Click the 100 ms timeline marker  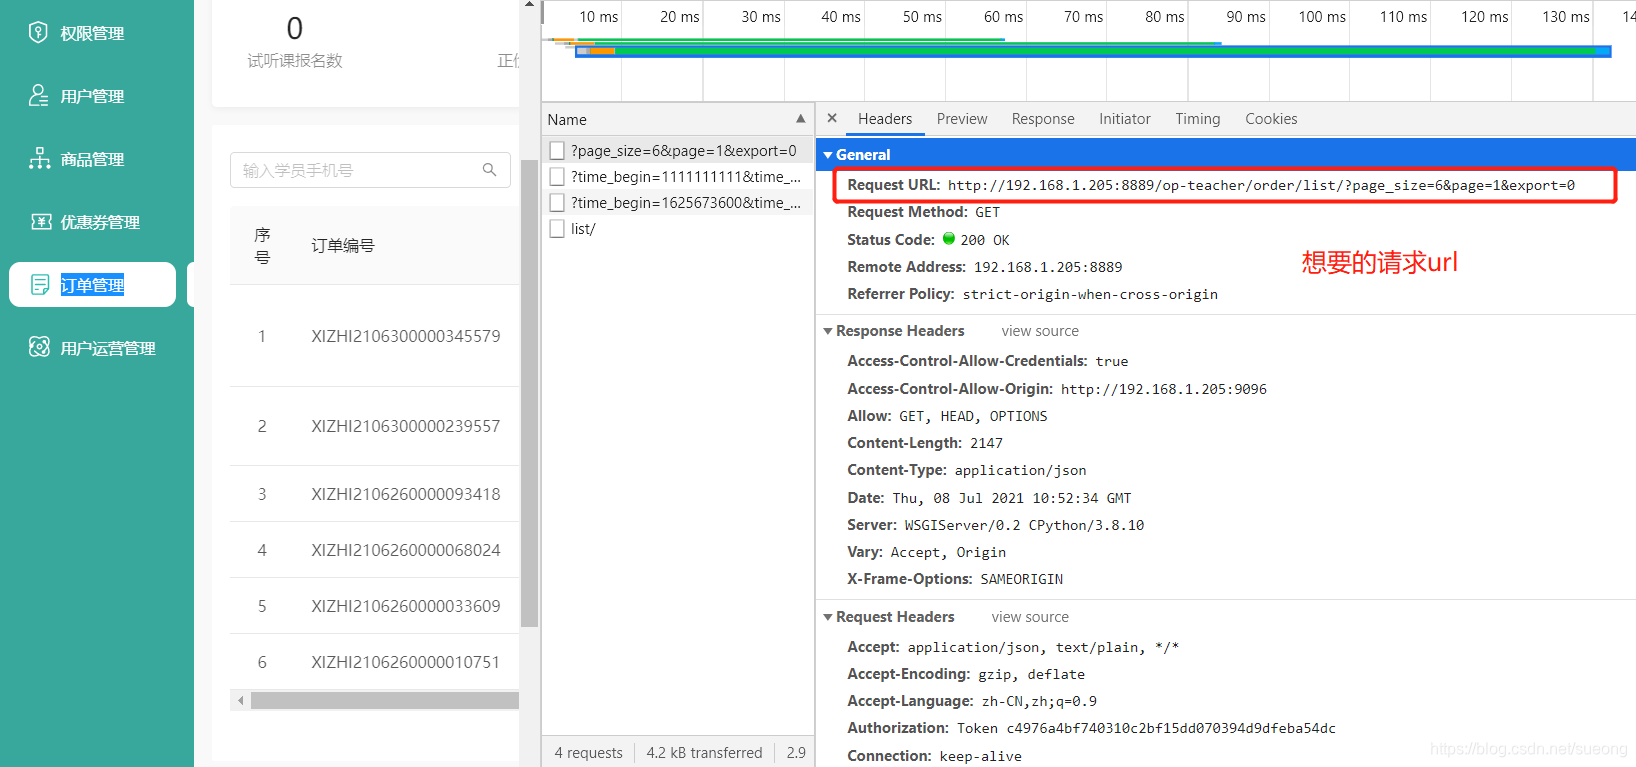1322,17
